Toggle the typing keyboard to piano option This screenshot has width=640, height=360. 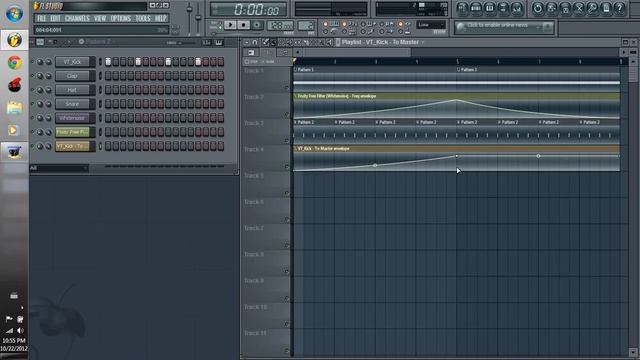(x=325, y=24)
